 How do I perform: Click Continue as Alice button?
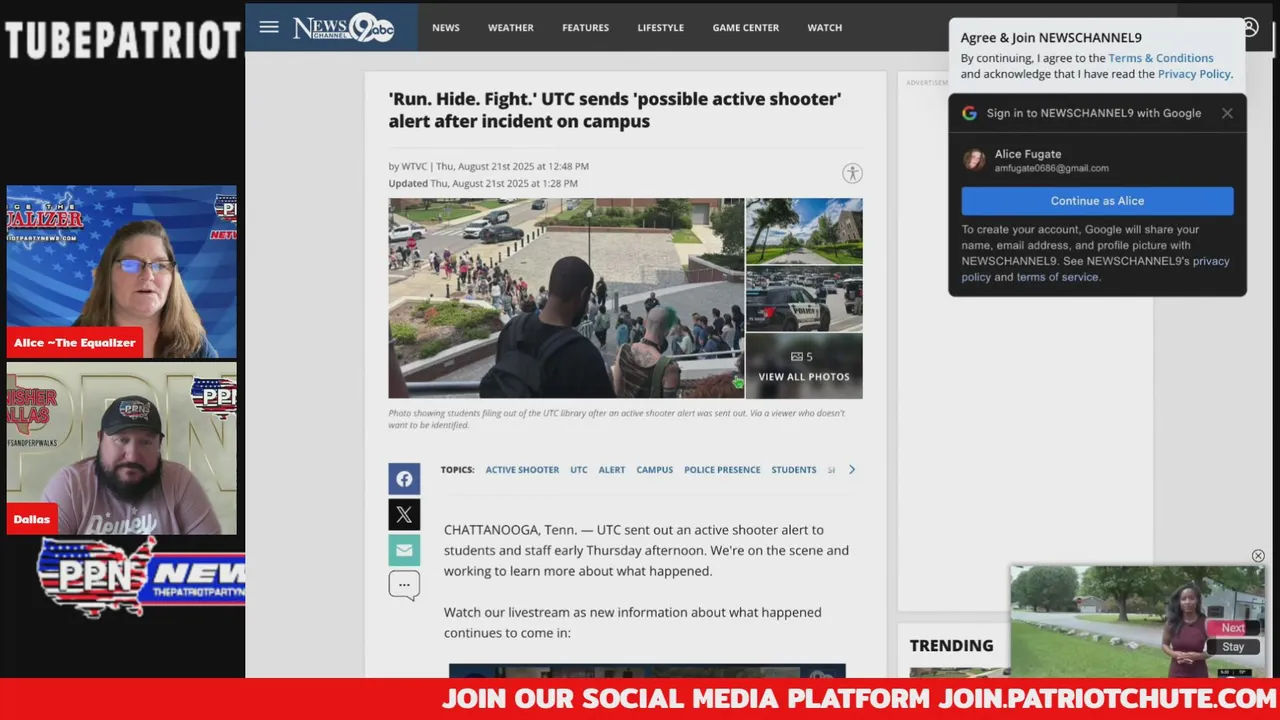(1097, 201)
